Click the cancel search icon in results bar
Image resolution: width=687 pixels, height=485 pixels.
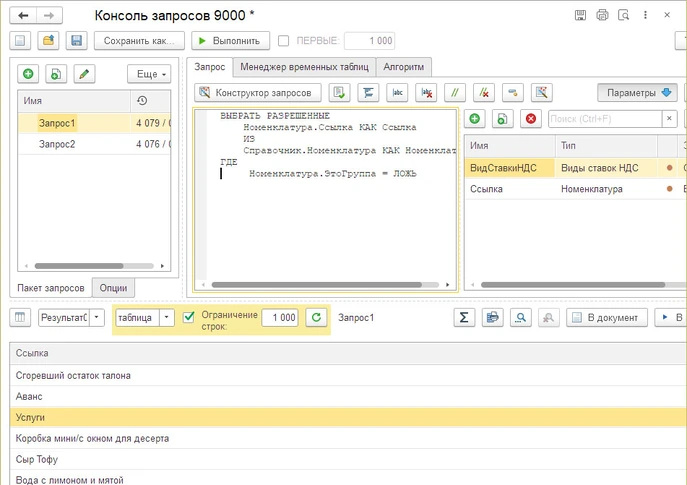549,318
